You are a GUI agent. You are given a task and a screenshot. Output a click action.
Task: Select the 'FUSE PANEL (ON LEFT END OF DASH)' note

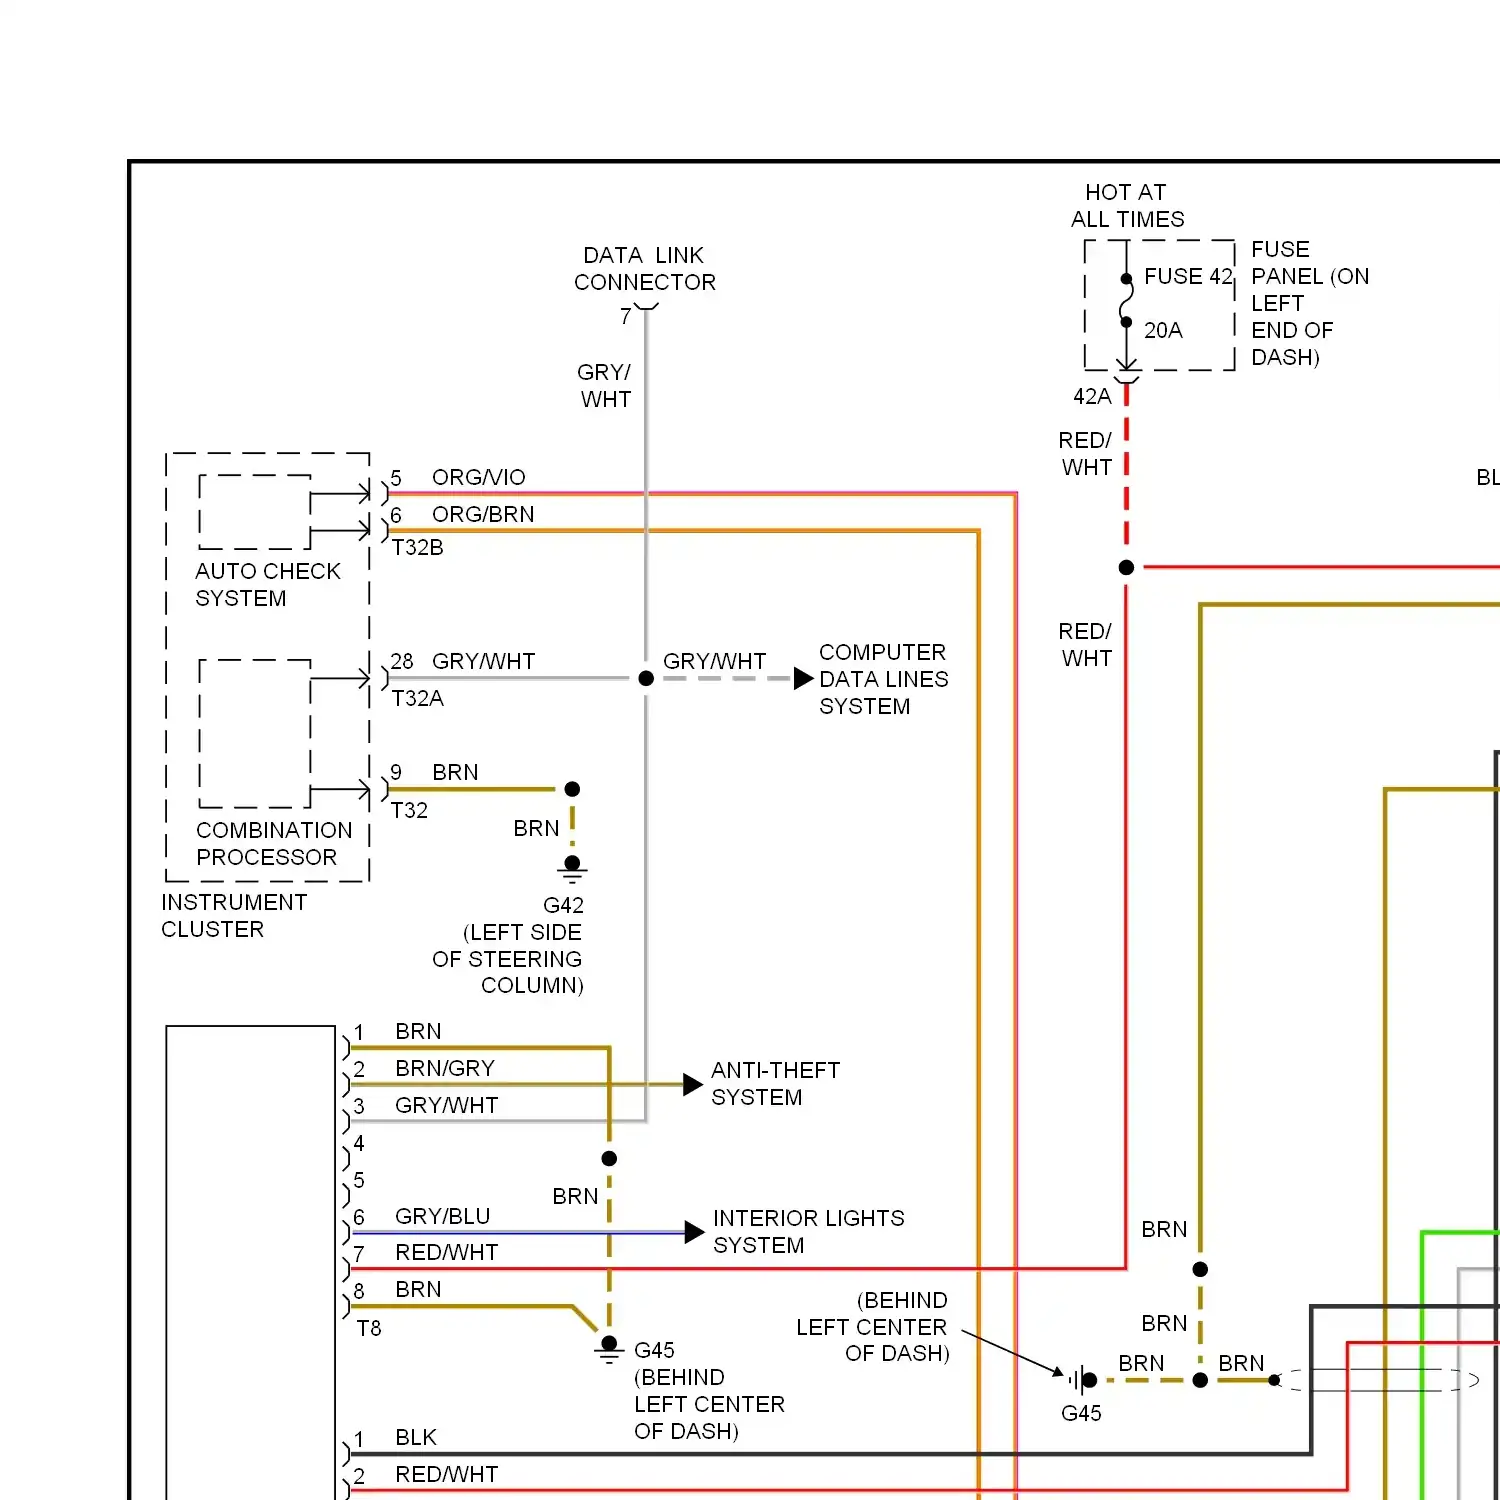(x=1310, y=303)
